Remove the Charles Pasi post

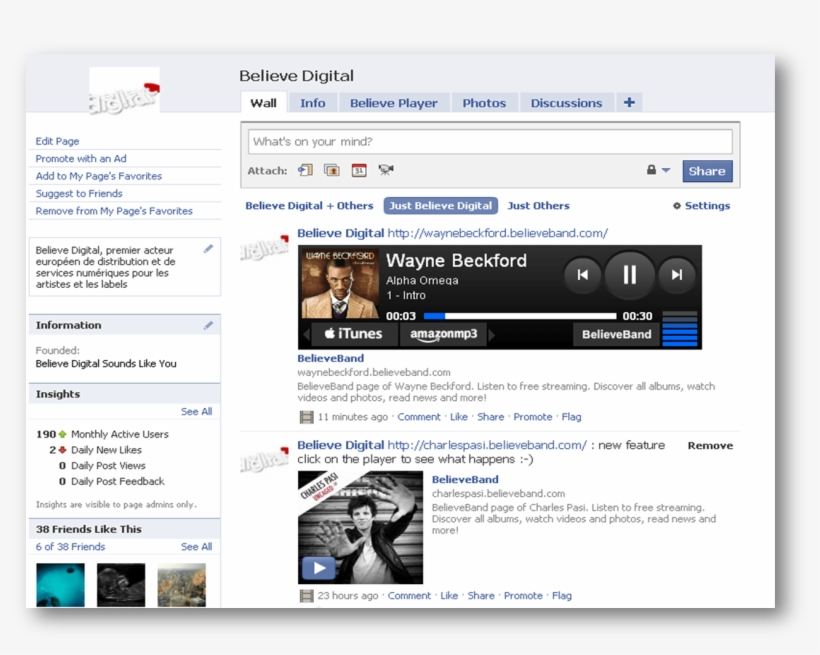pyautogui.click(x=710, y=446)
